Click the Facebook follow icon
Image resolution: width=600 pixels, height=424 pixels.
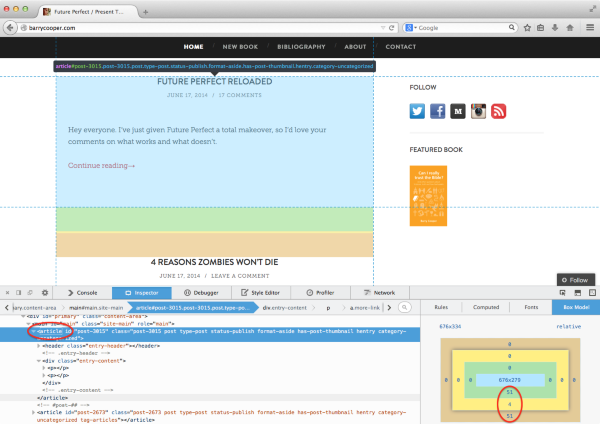pyautogui.click(x=438, y=111)
